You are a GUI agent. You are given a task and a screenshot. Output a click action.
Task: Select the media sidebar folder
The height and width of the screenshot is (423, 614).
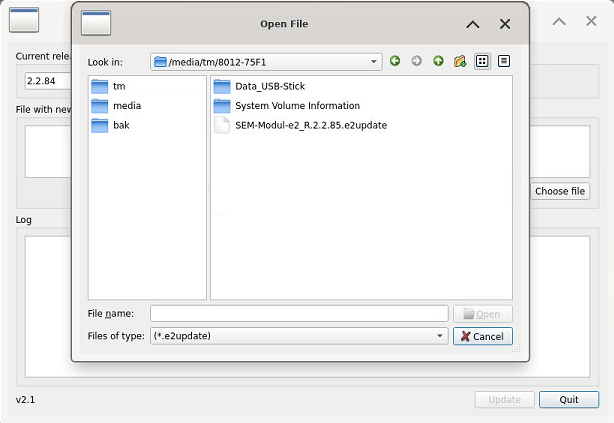tap(126, 105)
